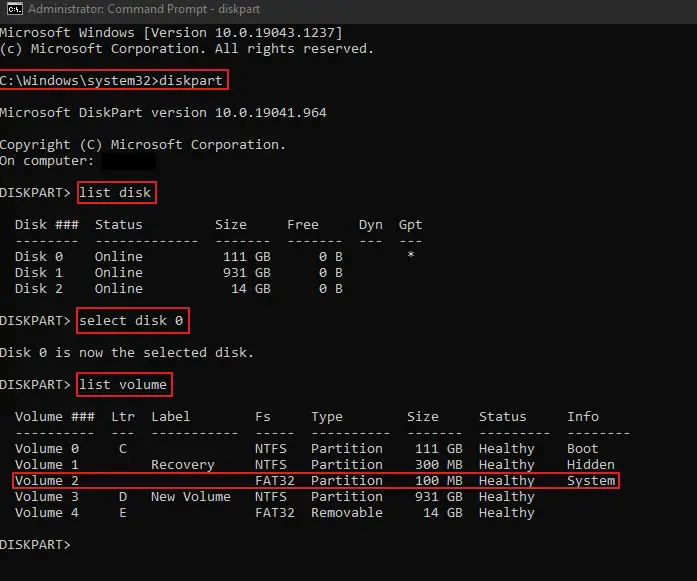
Task: Click the Command Prompt icon in title bar
Action: tap(15, 9)
